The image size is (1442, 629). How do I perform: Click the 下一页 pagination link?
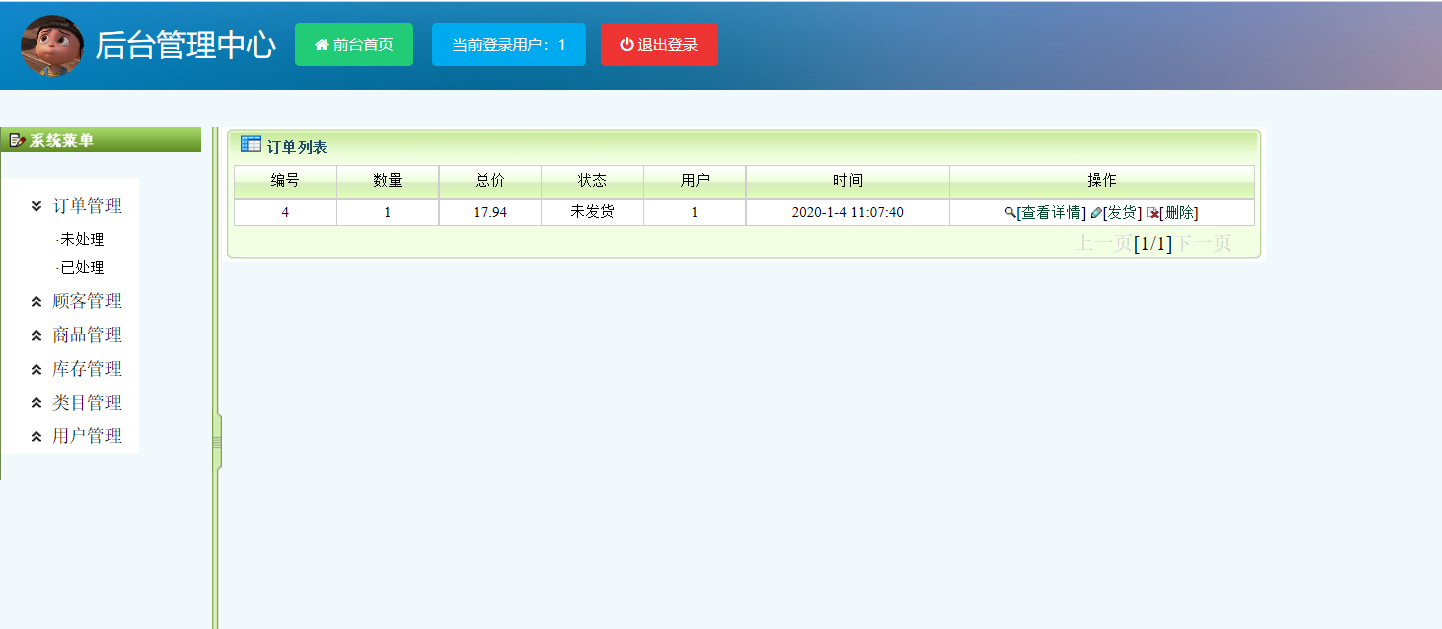pyautogui.click(x=1202, y=243)
